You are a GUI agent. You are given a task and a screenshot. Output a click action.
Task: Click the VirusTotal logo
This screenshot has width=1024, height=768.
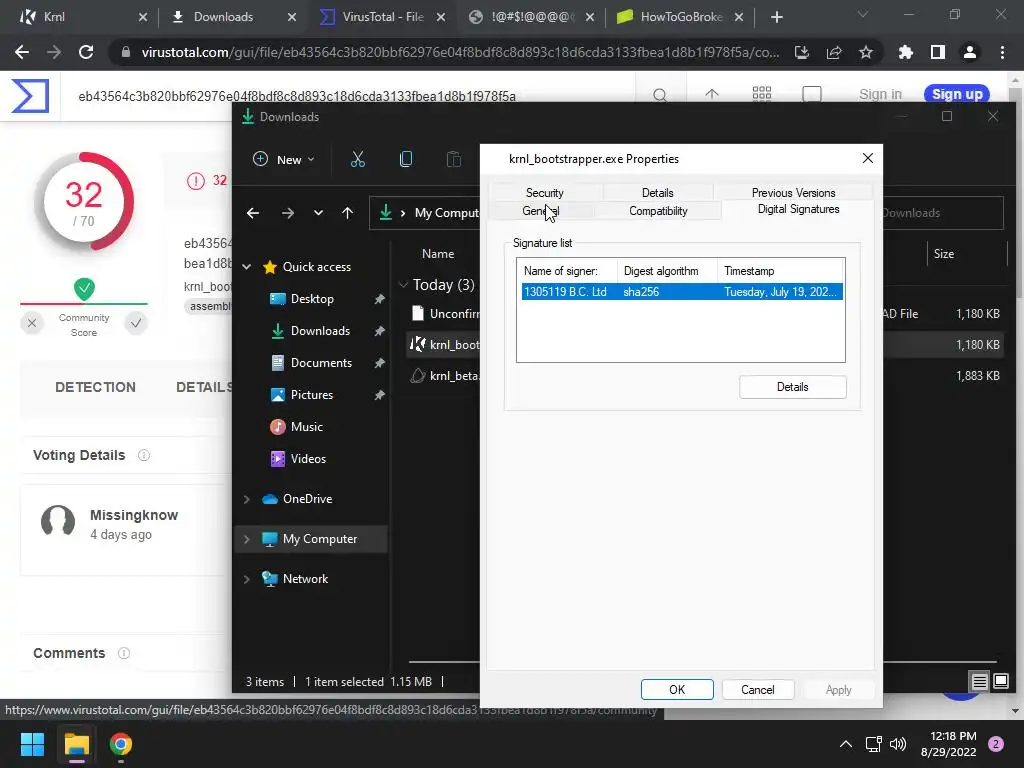30,96
